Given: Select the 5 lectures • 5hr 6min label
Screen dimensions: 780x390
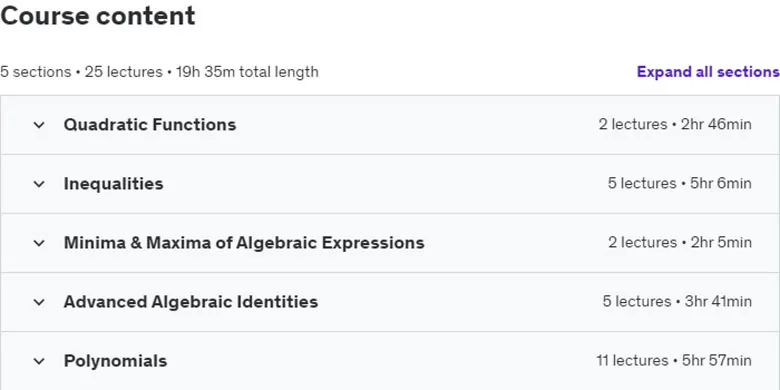Looking at the screenshot, I should [680, 184].
